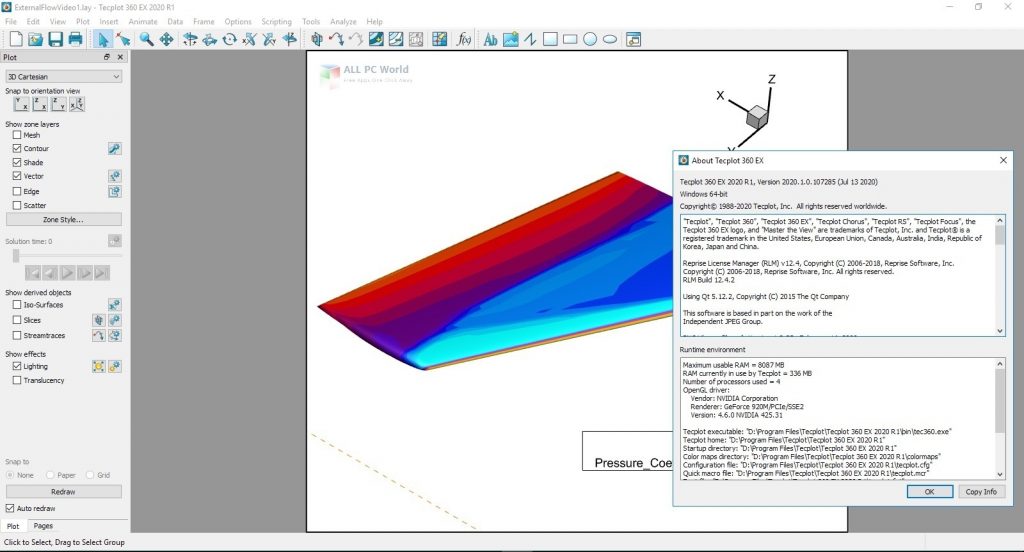
Task: Open Iso-Surfaces details icon
Action: click(114, 304)
